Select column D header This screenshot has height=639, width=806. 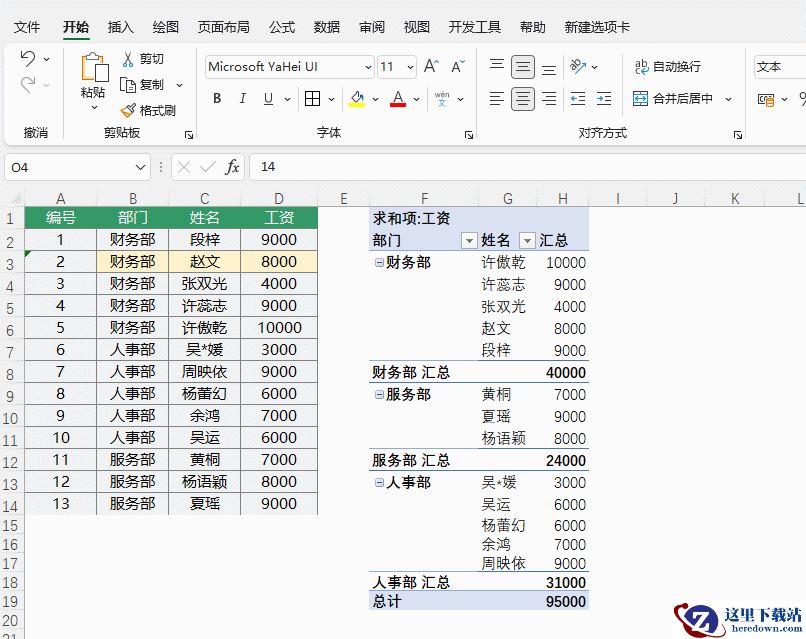(x=279, y=198)
